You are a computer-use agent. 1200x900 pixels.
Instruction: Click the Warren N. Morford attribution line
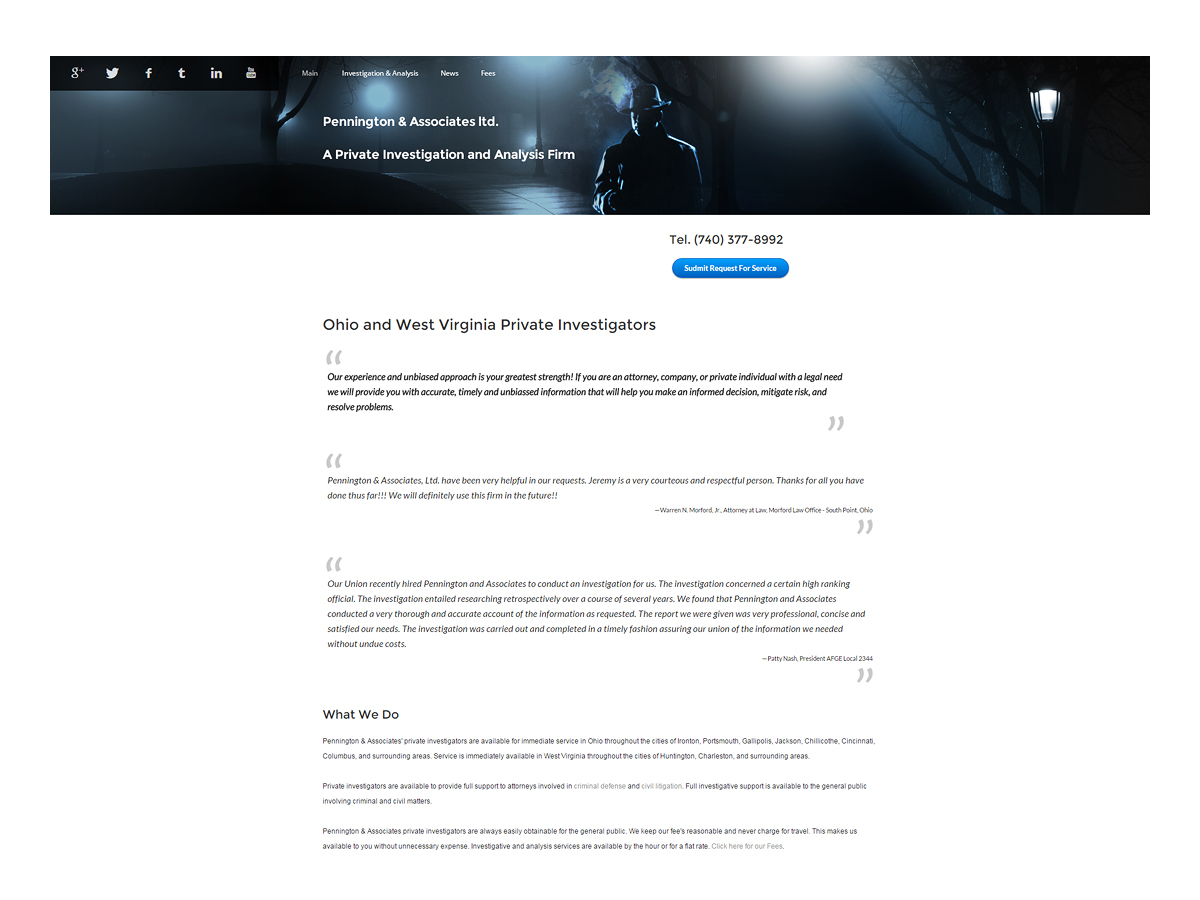[x=763, y=510]
